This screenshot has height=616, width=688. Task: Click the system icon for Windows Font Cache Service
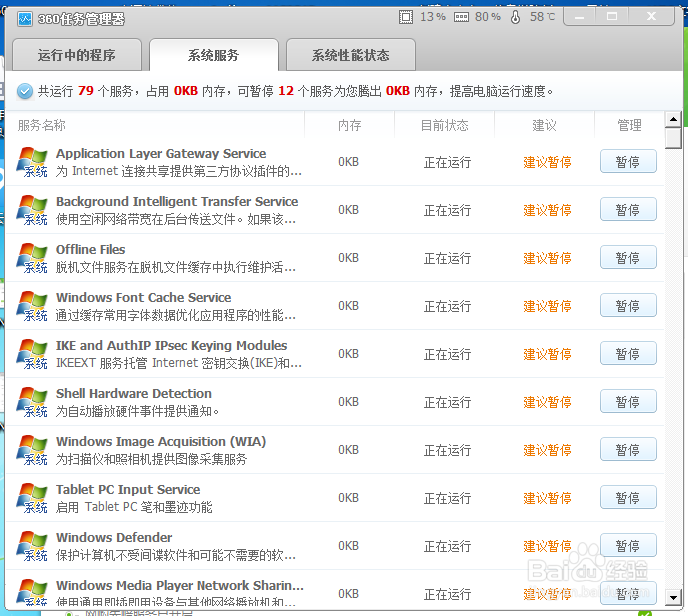(32, 306)
